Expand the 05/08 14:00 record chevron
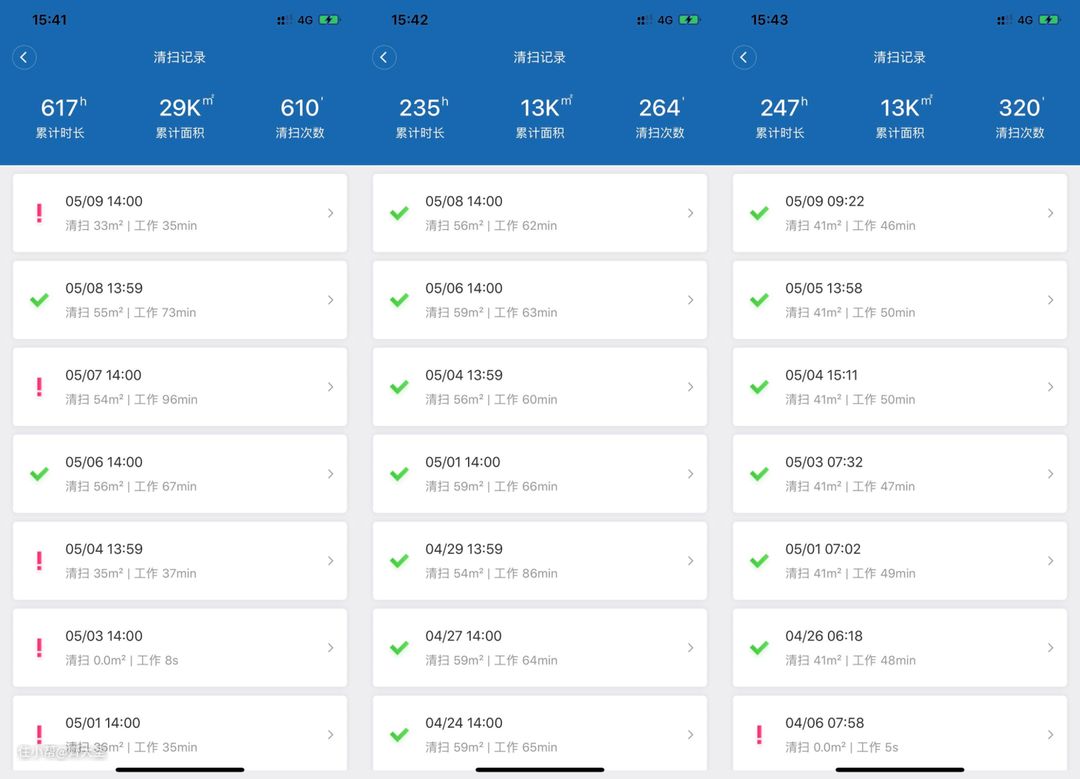This screenshot has height=779, width=1080. (690, 213)
